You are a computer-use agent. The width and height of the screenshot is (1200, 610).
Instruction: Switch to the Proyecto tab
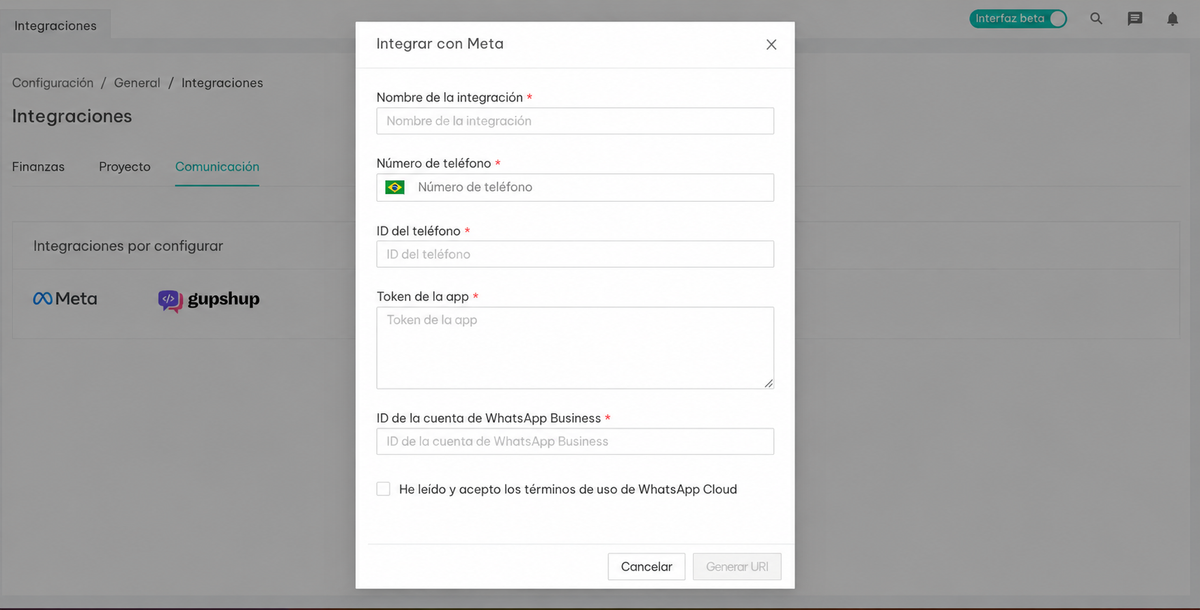[x=124, y=167]
